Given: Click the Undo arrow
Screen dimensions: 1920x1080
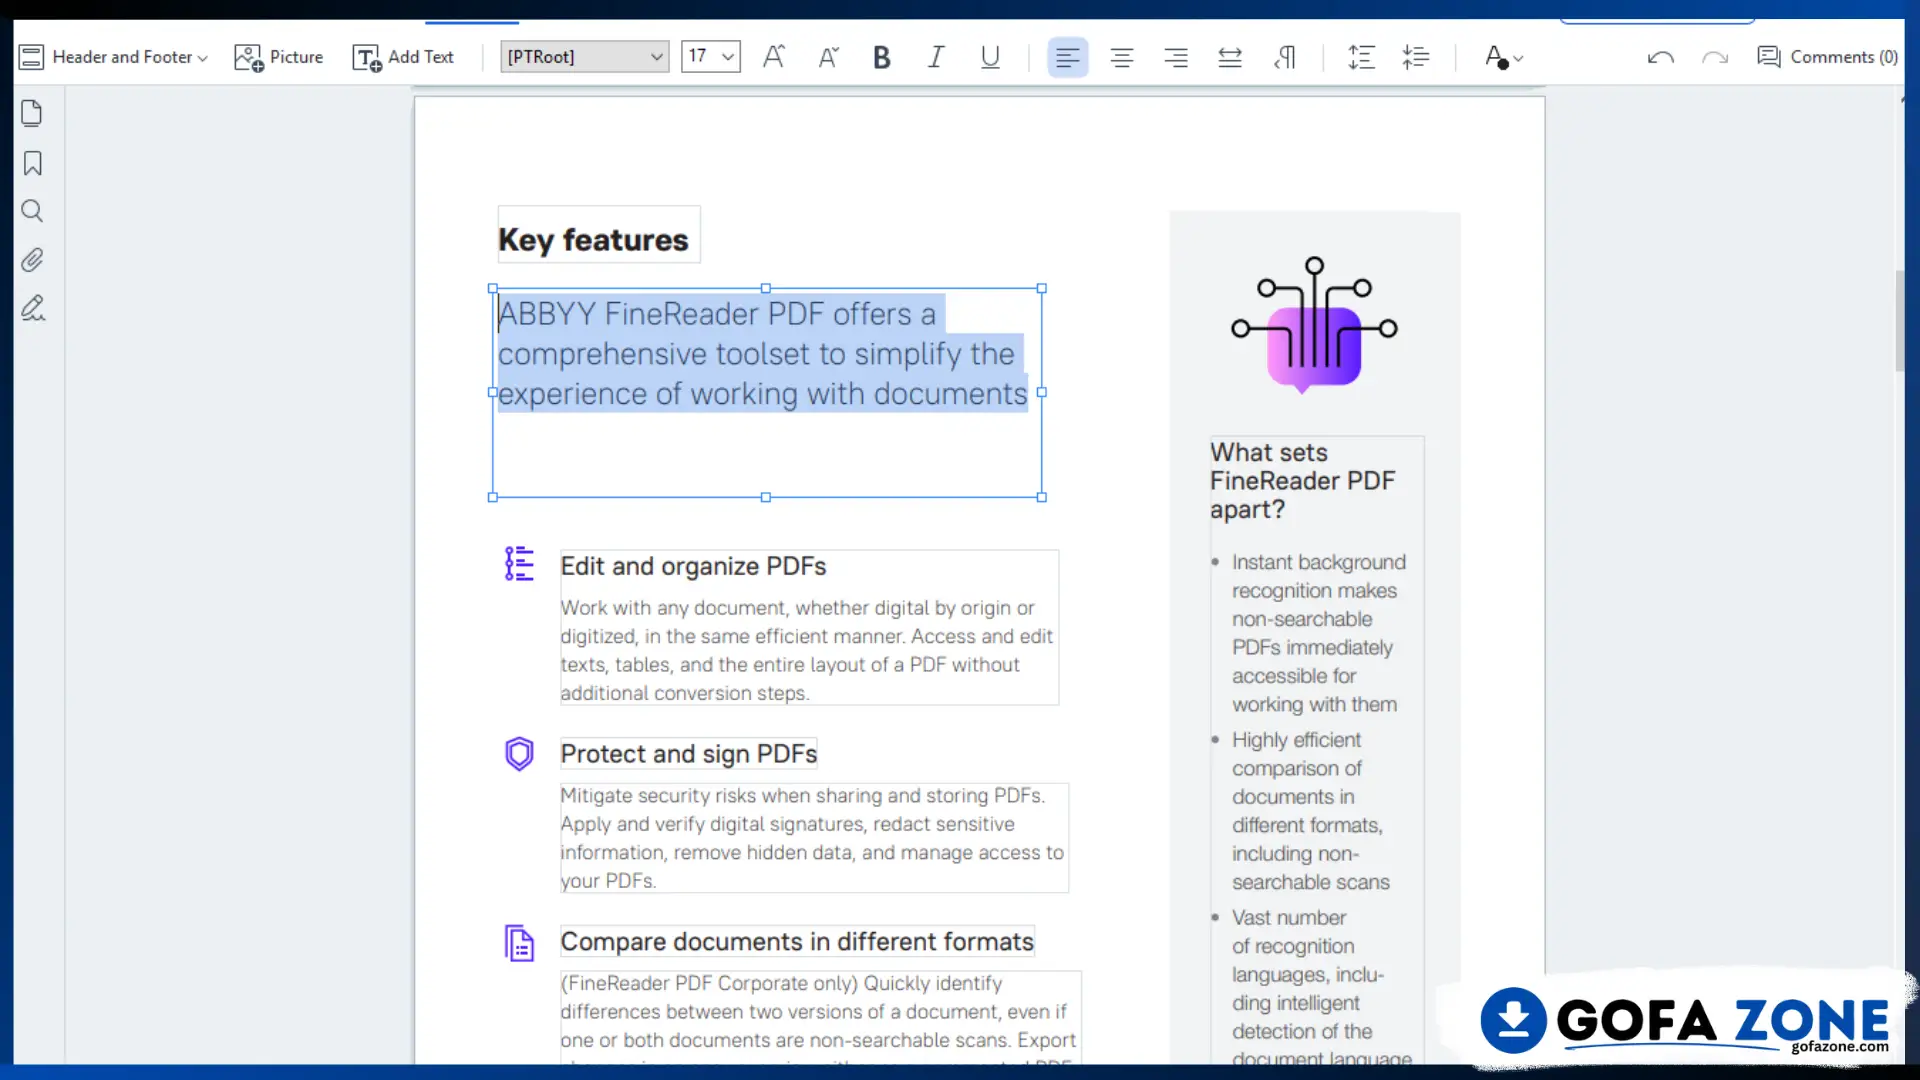Looking at the screenshot, I should coord(1660,57).
